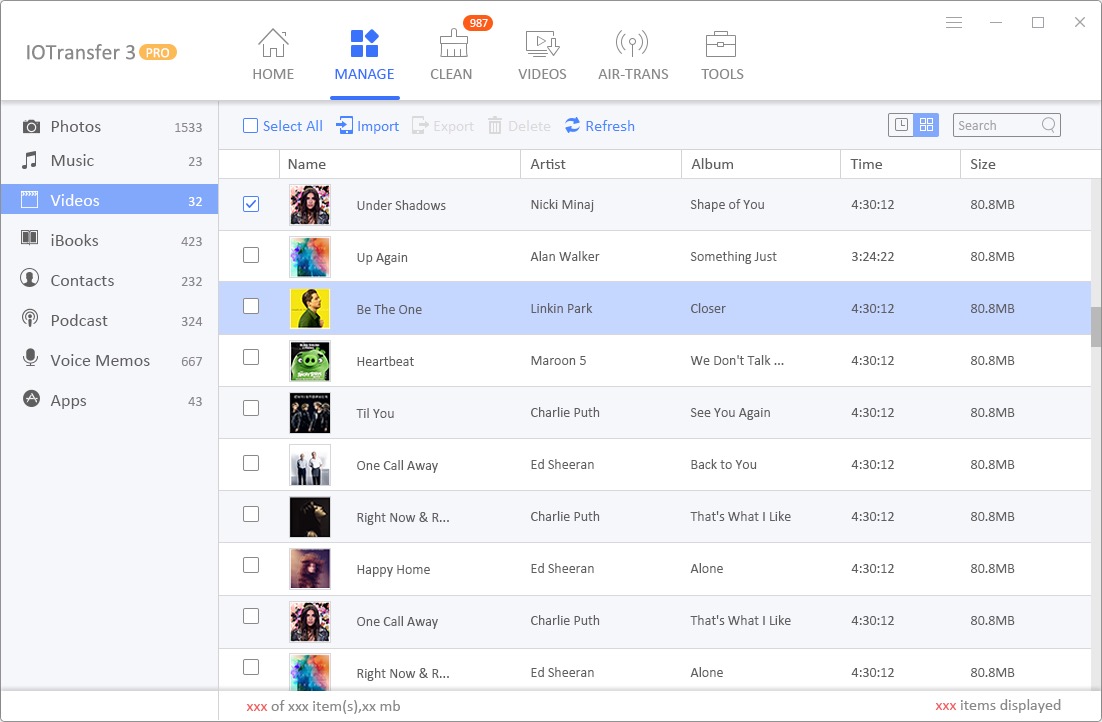Check the checkbox for Up Again
1102x722 pixels.
tap(250, 254)
